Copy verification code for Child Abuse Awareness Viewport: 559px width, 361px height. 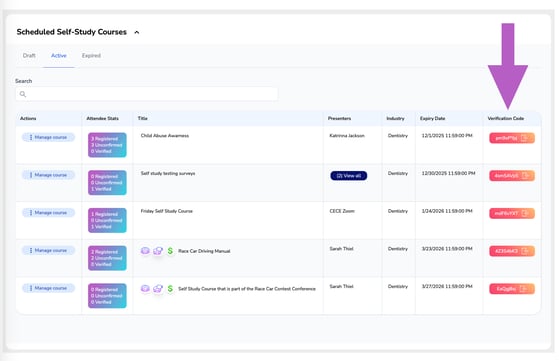(x=512, y=138)
